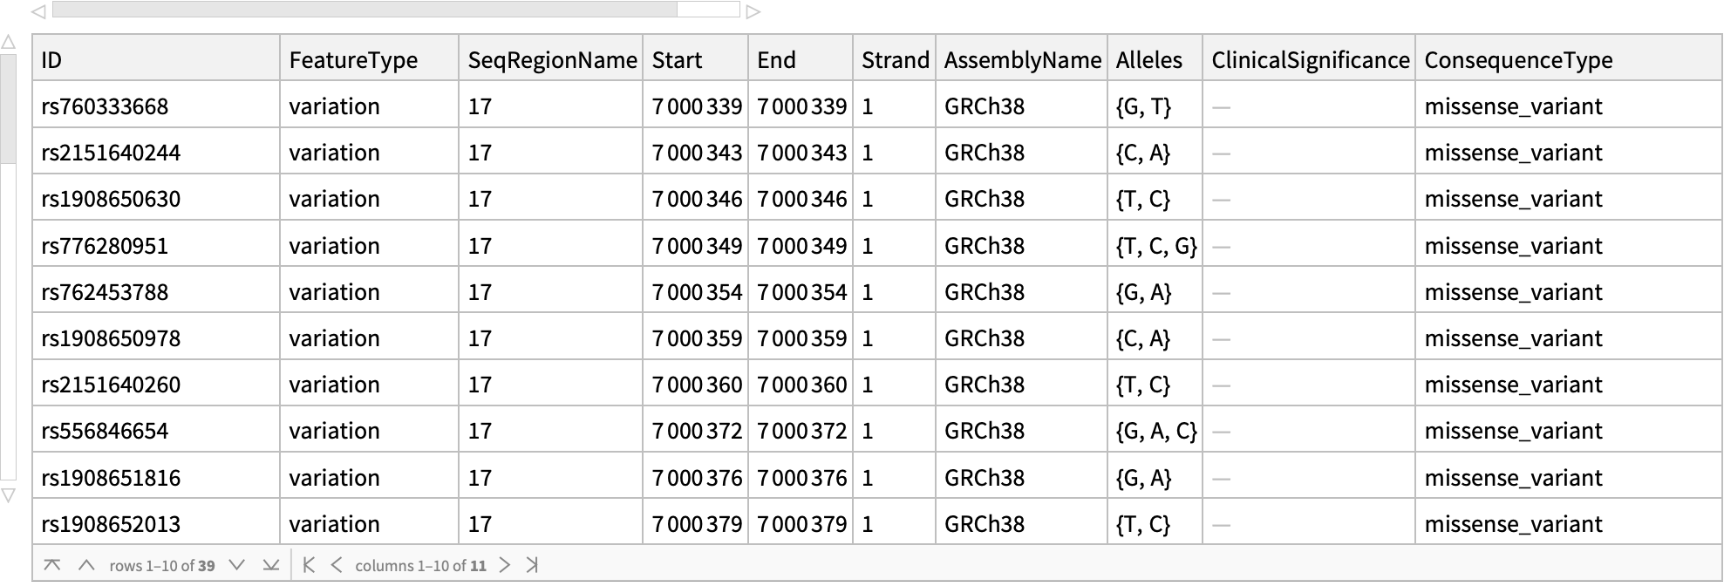The width and height of the screenshot is (1724, 582).
Task: Jump to the last rows of the dataset
Action: point(270,565)
